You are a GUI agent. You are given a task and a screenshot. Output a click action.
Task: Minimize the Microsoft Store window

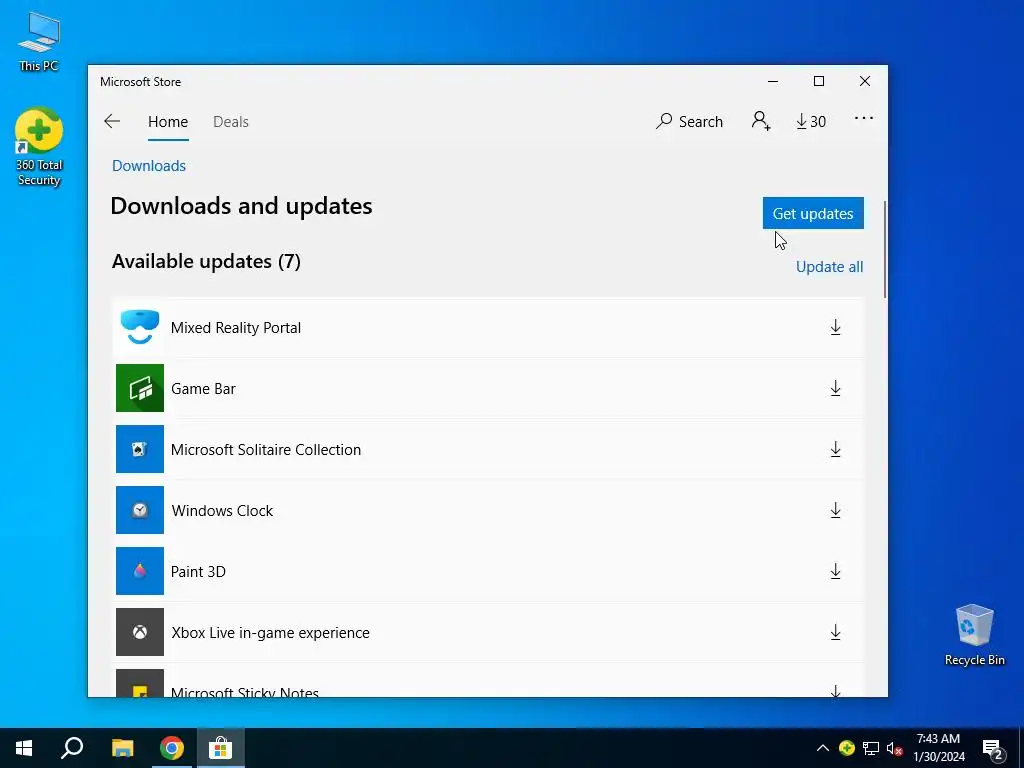[773, 81]
